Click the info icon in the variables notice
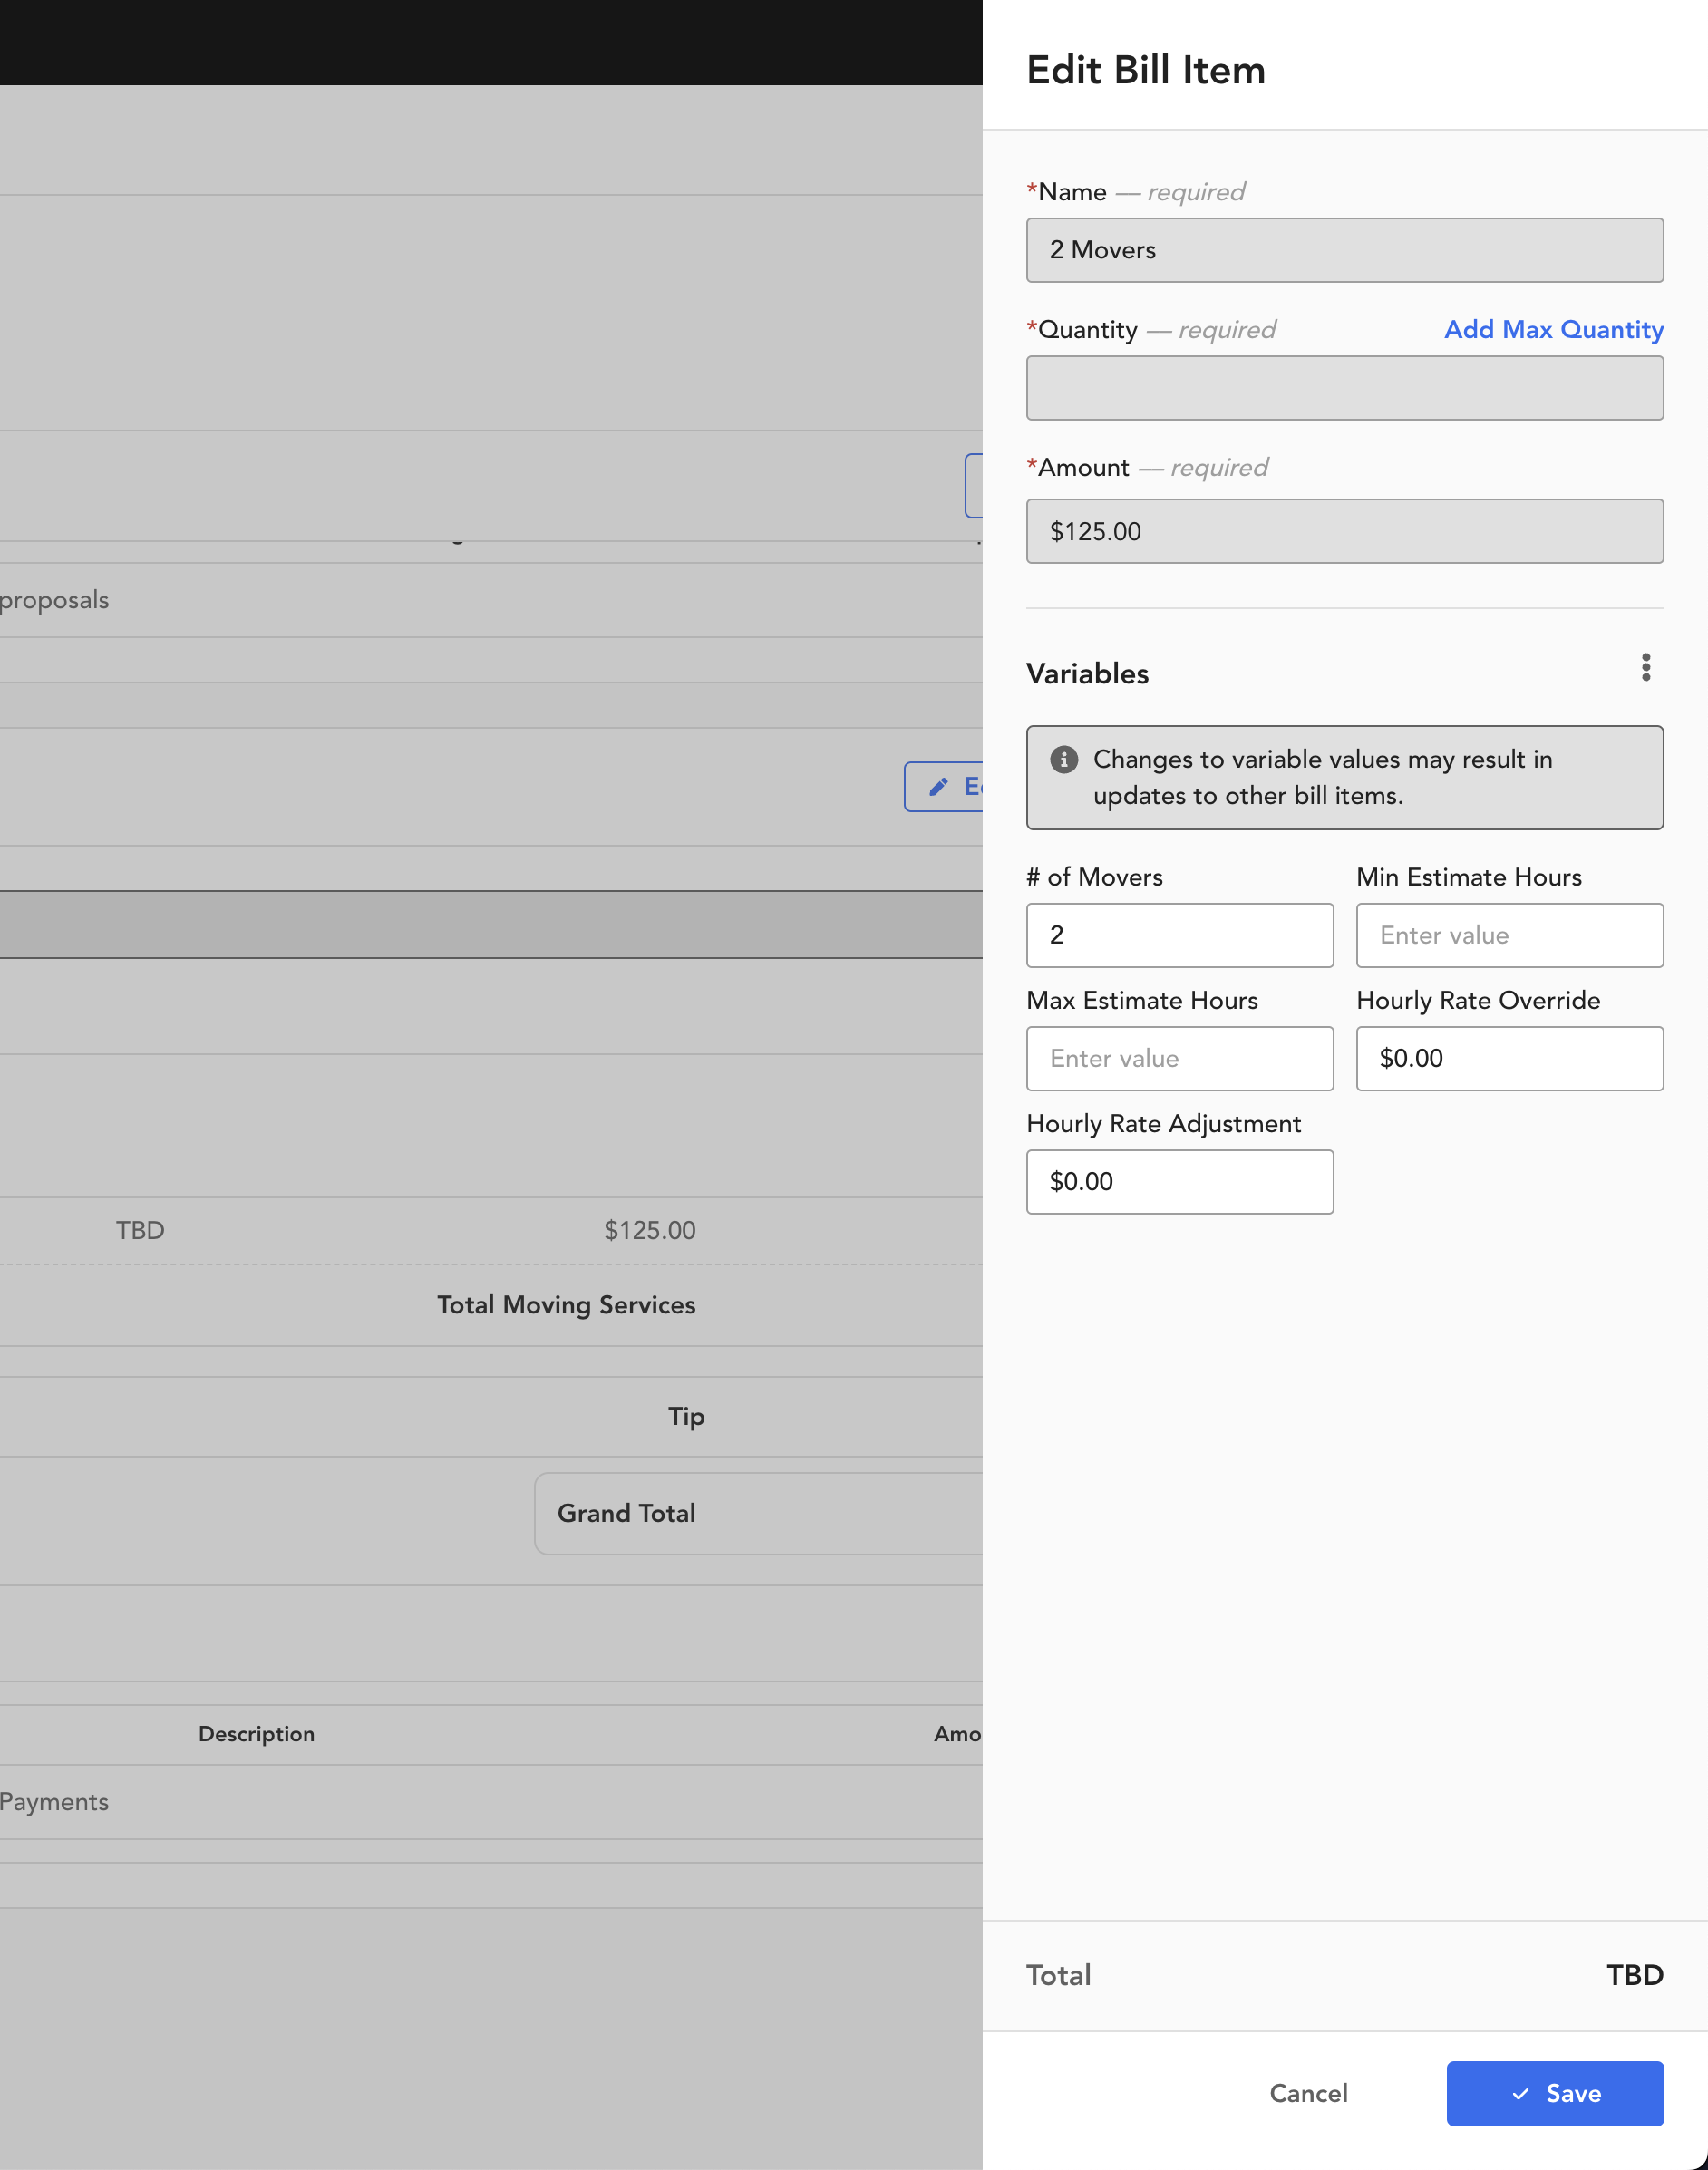1708x2170 pixels. 1063,759
